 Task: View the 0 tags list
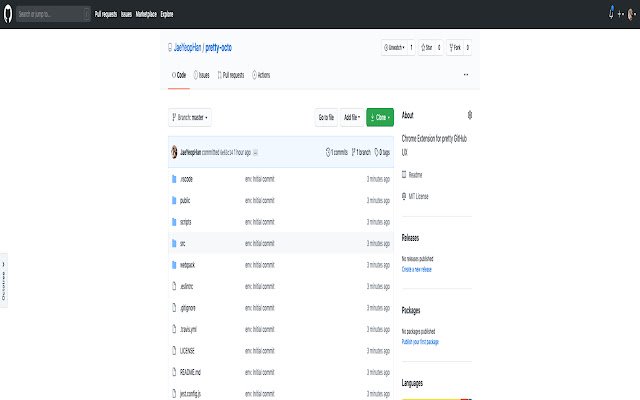click(x=382, y=152)
